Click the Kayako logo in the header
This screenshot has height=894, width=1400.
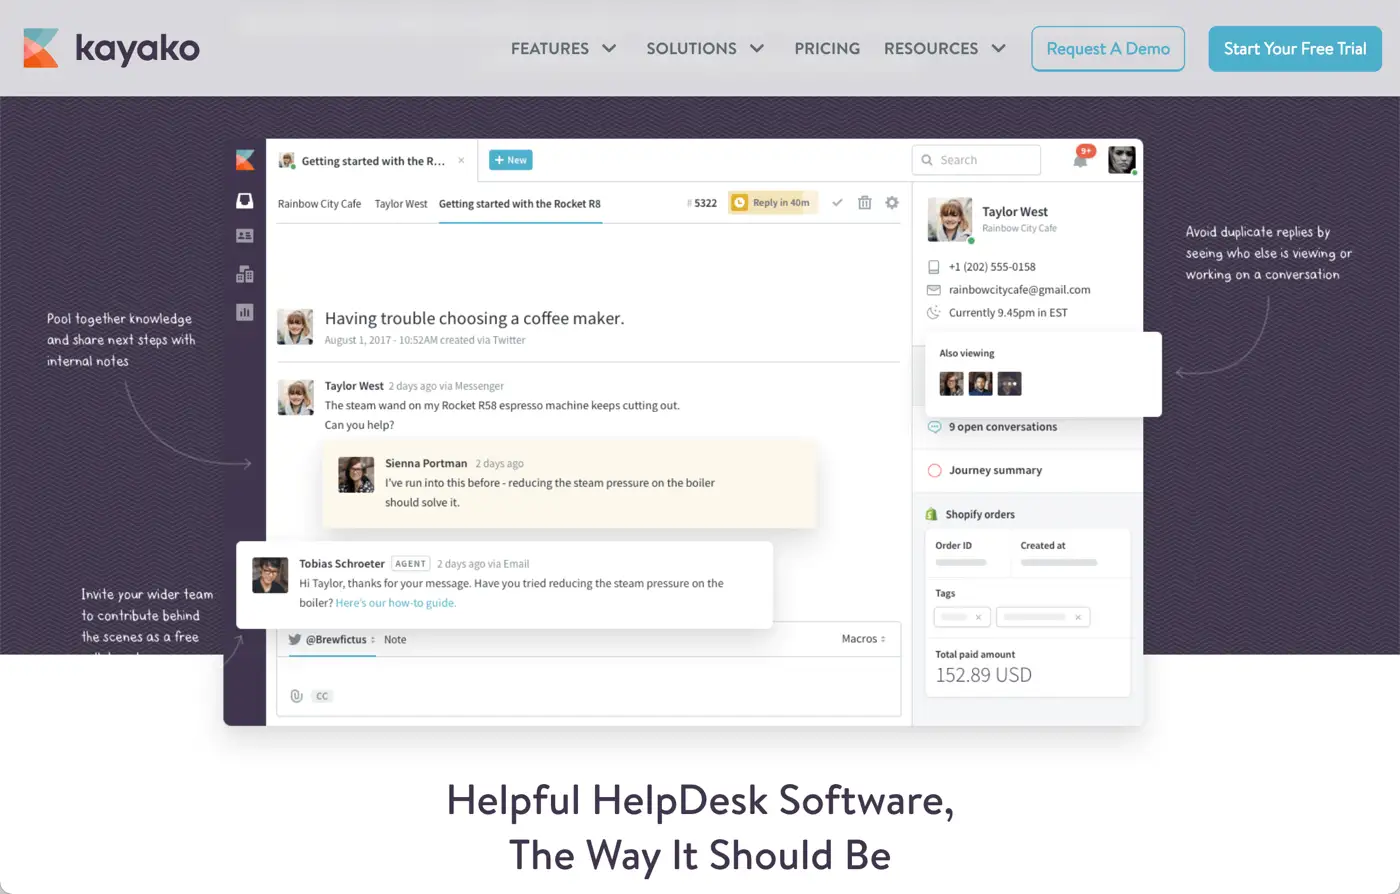click(112, 48)
